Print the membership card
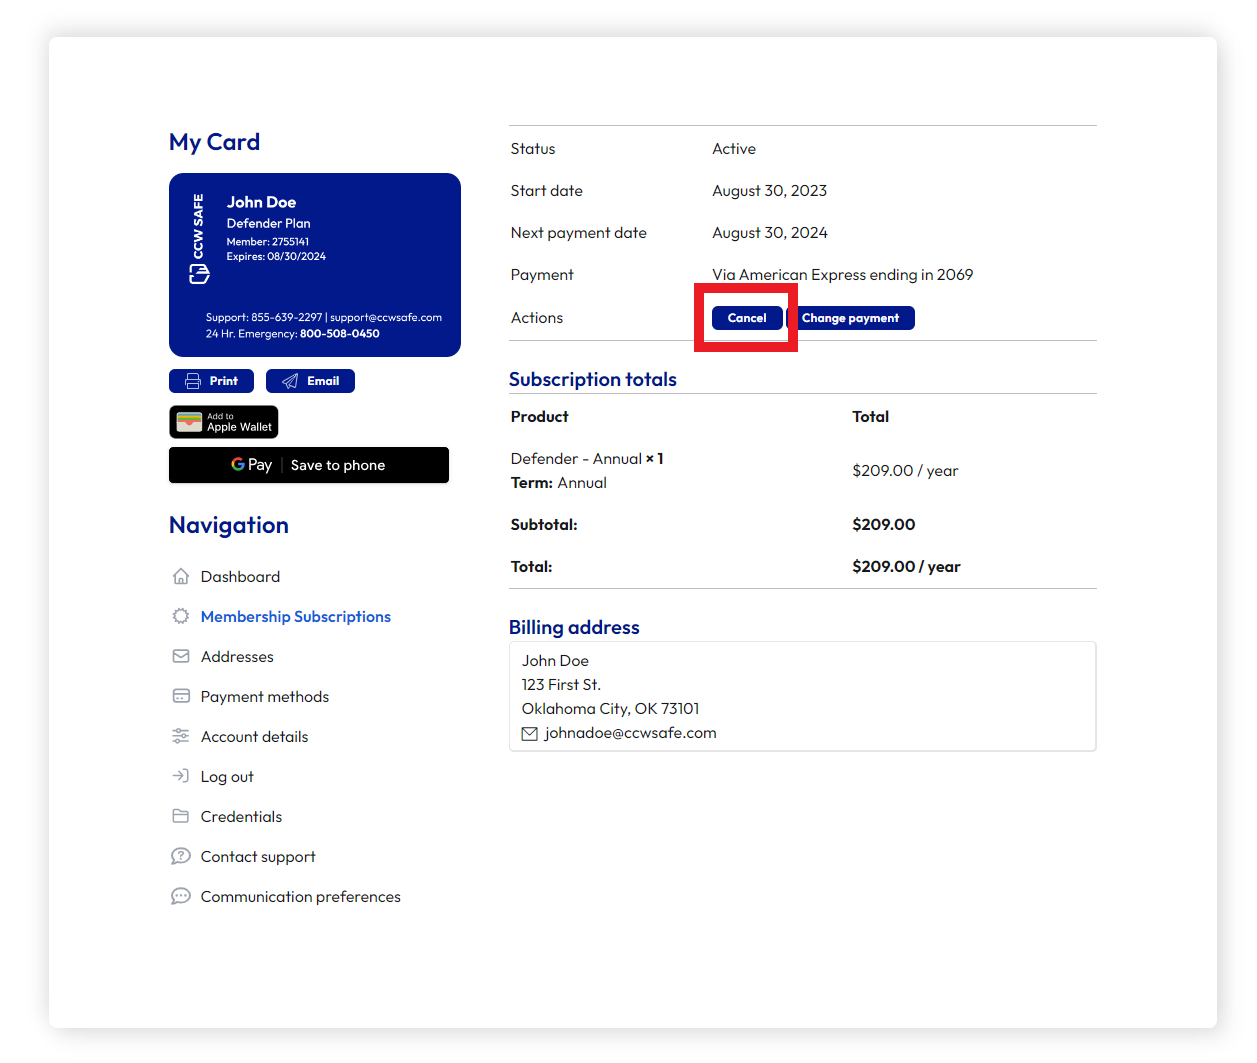Viewport: 1257px width, 1063px height. [211, 381]
